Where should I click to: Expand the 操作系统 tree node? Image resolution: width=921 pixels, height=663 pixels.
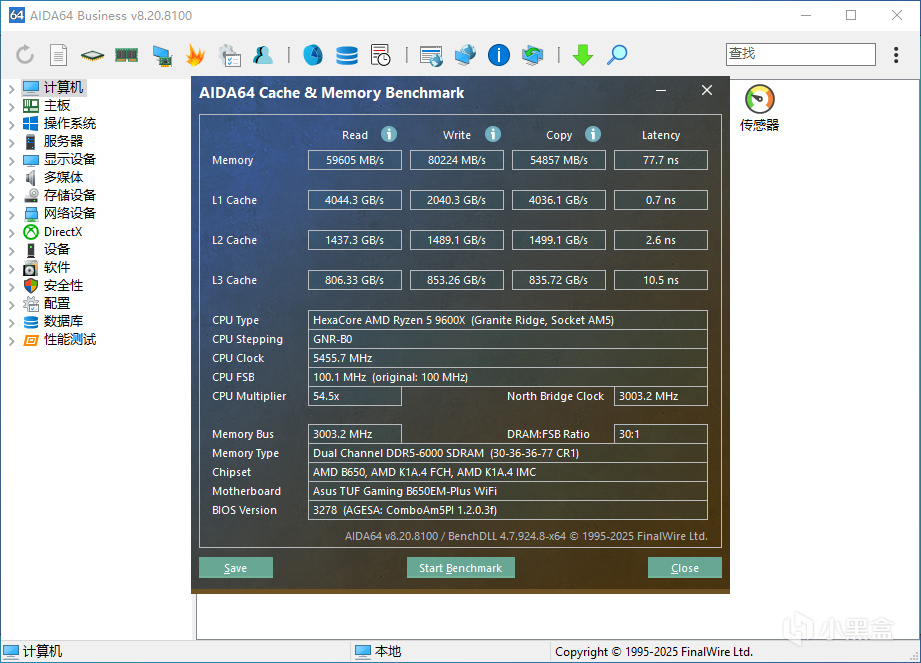pyautogui.click(x=11, y=124)
